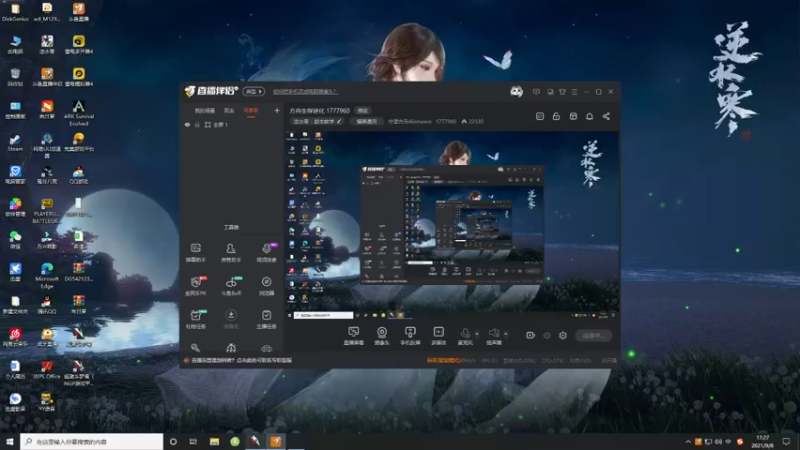Expand the microphone options arrow
Viewport: 800px width, 450px height.
tap(477, 334)
